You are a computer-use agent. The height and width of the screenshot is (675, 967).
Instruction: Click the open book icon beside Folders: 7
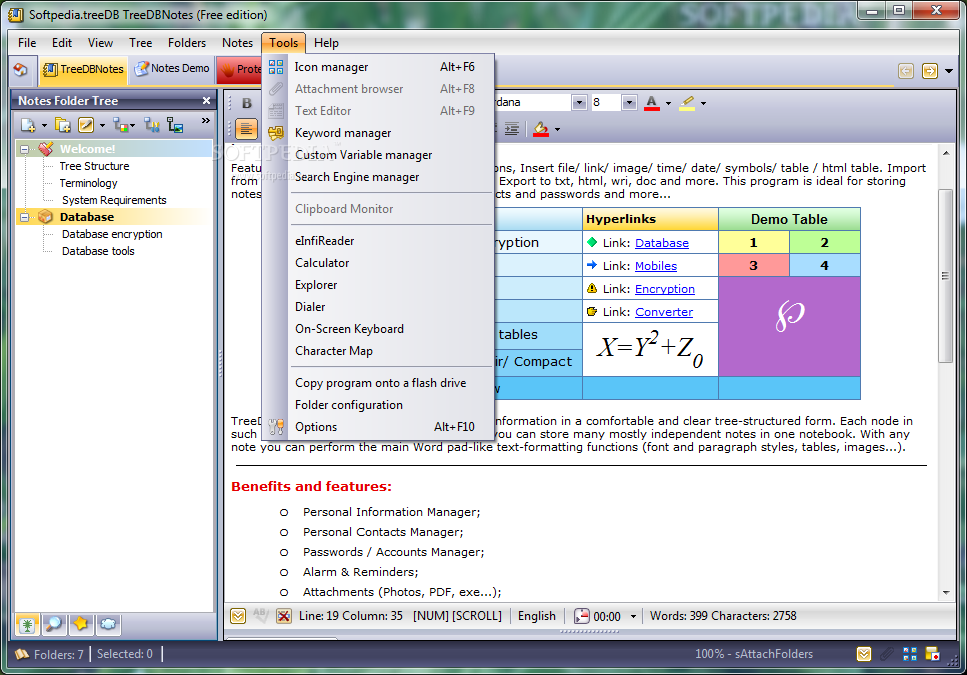22,654
